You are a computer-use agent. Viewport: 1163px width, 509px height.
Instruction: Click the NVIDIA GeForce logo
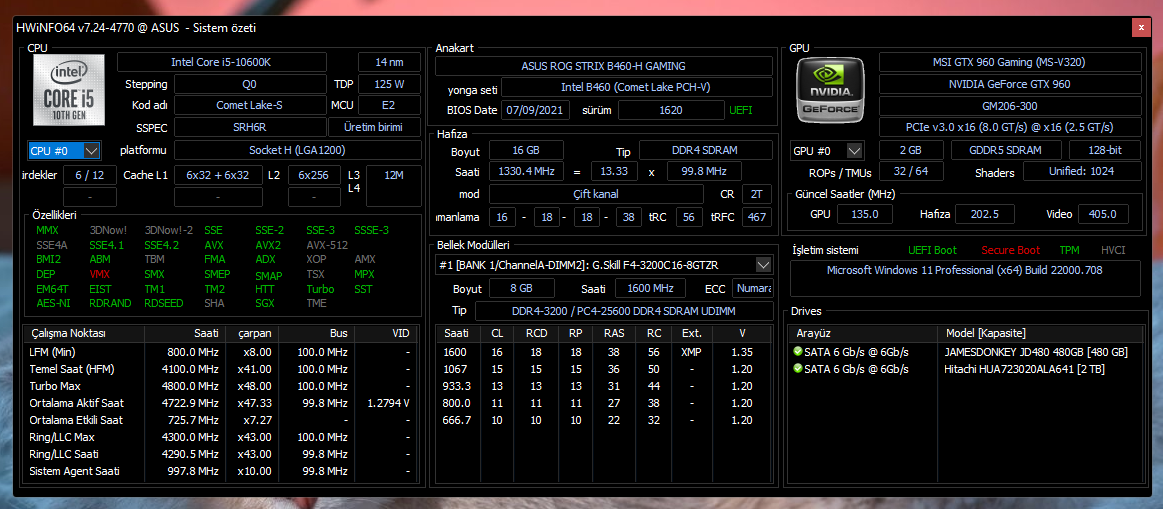pos(830,92)
